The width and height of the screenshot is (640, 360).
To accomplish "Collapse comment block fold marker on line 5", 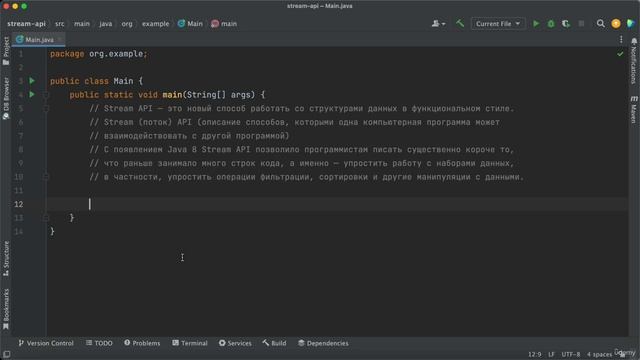I will (46, 109).
